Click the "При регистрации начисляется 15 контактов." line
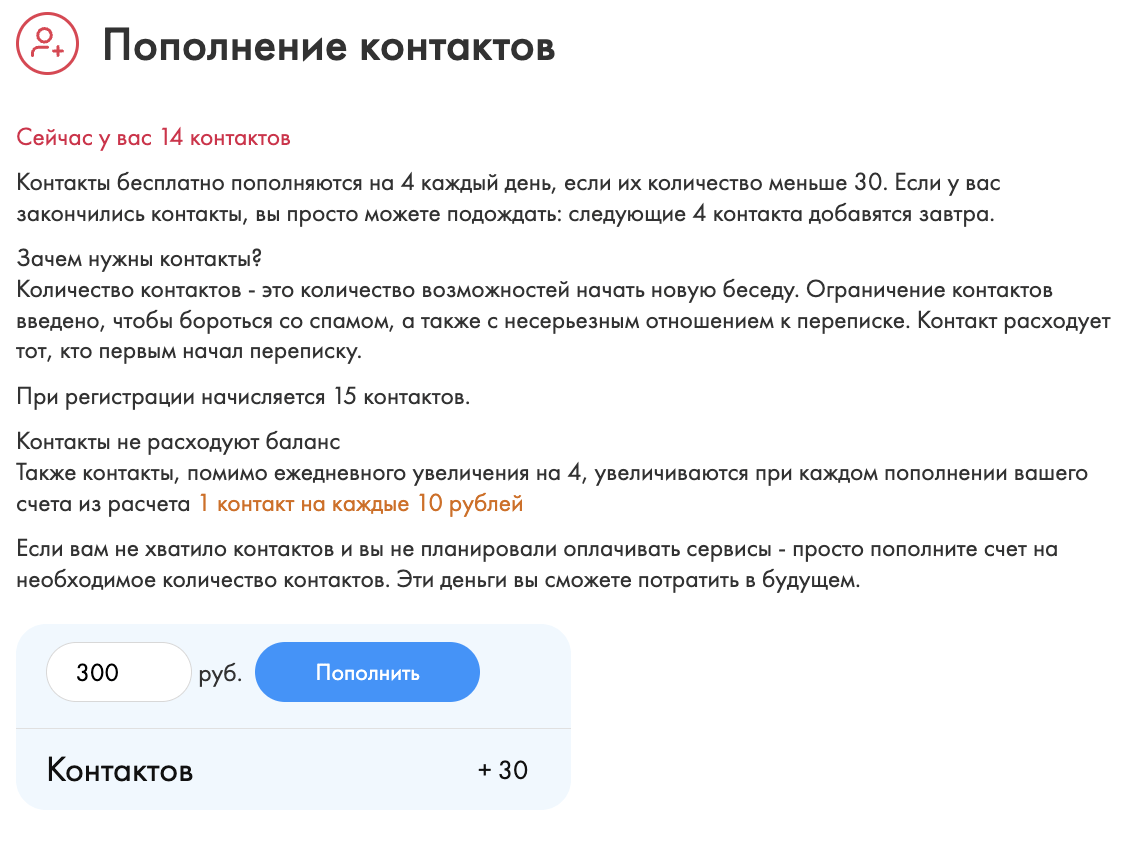Image resolution: width=1138 pixels, height=842 pixels. click(x=243, y=397)
